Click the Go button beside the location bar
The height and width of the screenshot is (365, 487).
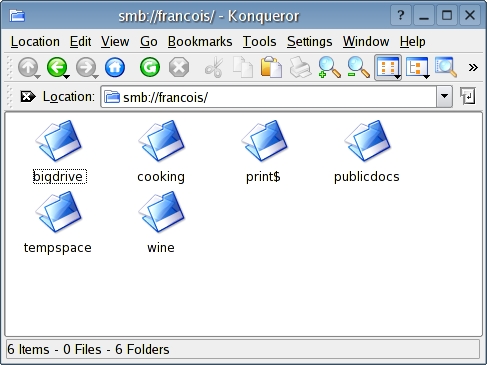468,96
